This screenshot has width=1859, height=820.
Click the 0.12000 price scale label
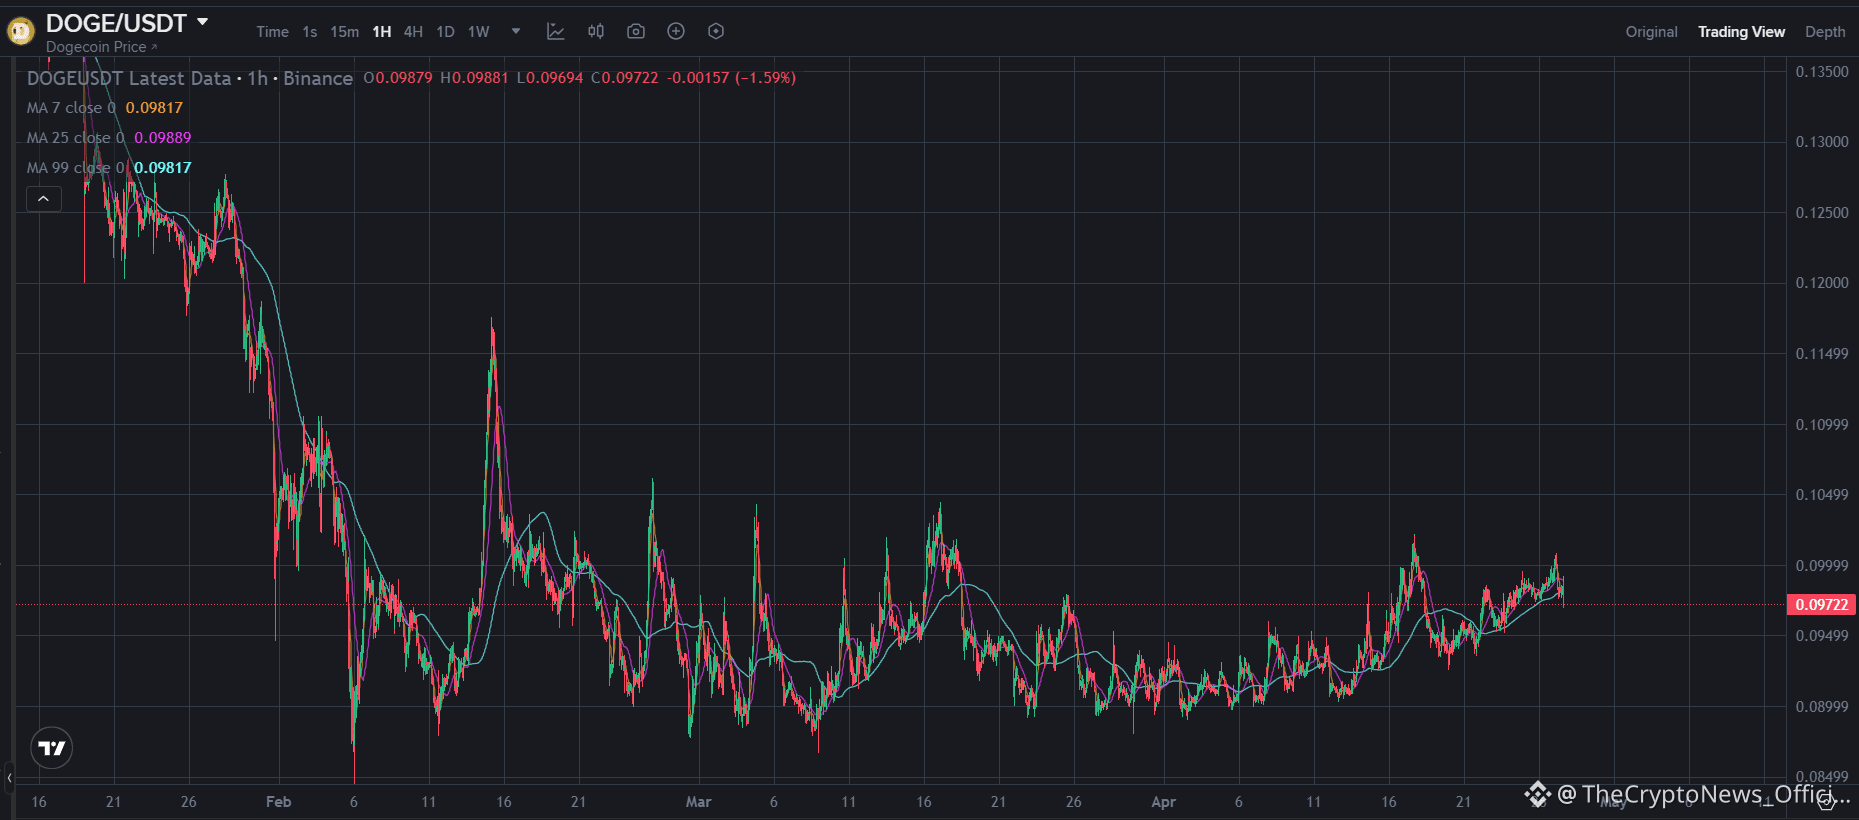1822,283
